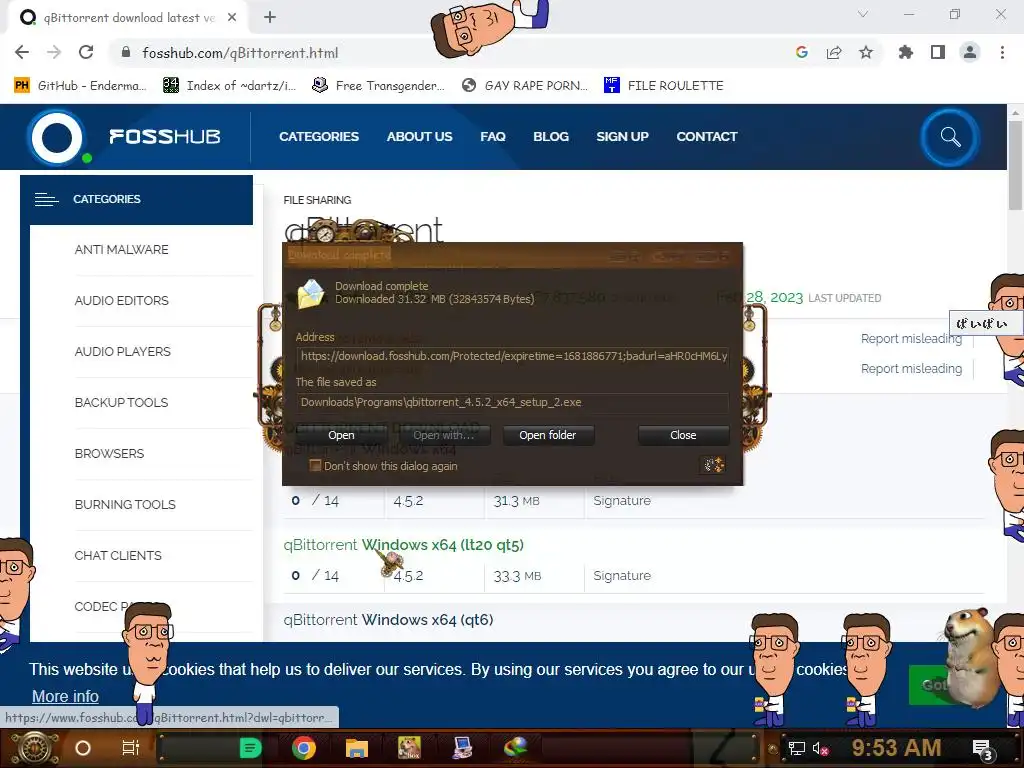
Task: Select AUDIO EDITORS category
Action: click(121, 300)
